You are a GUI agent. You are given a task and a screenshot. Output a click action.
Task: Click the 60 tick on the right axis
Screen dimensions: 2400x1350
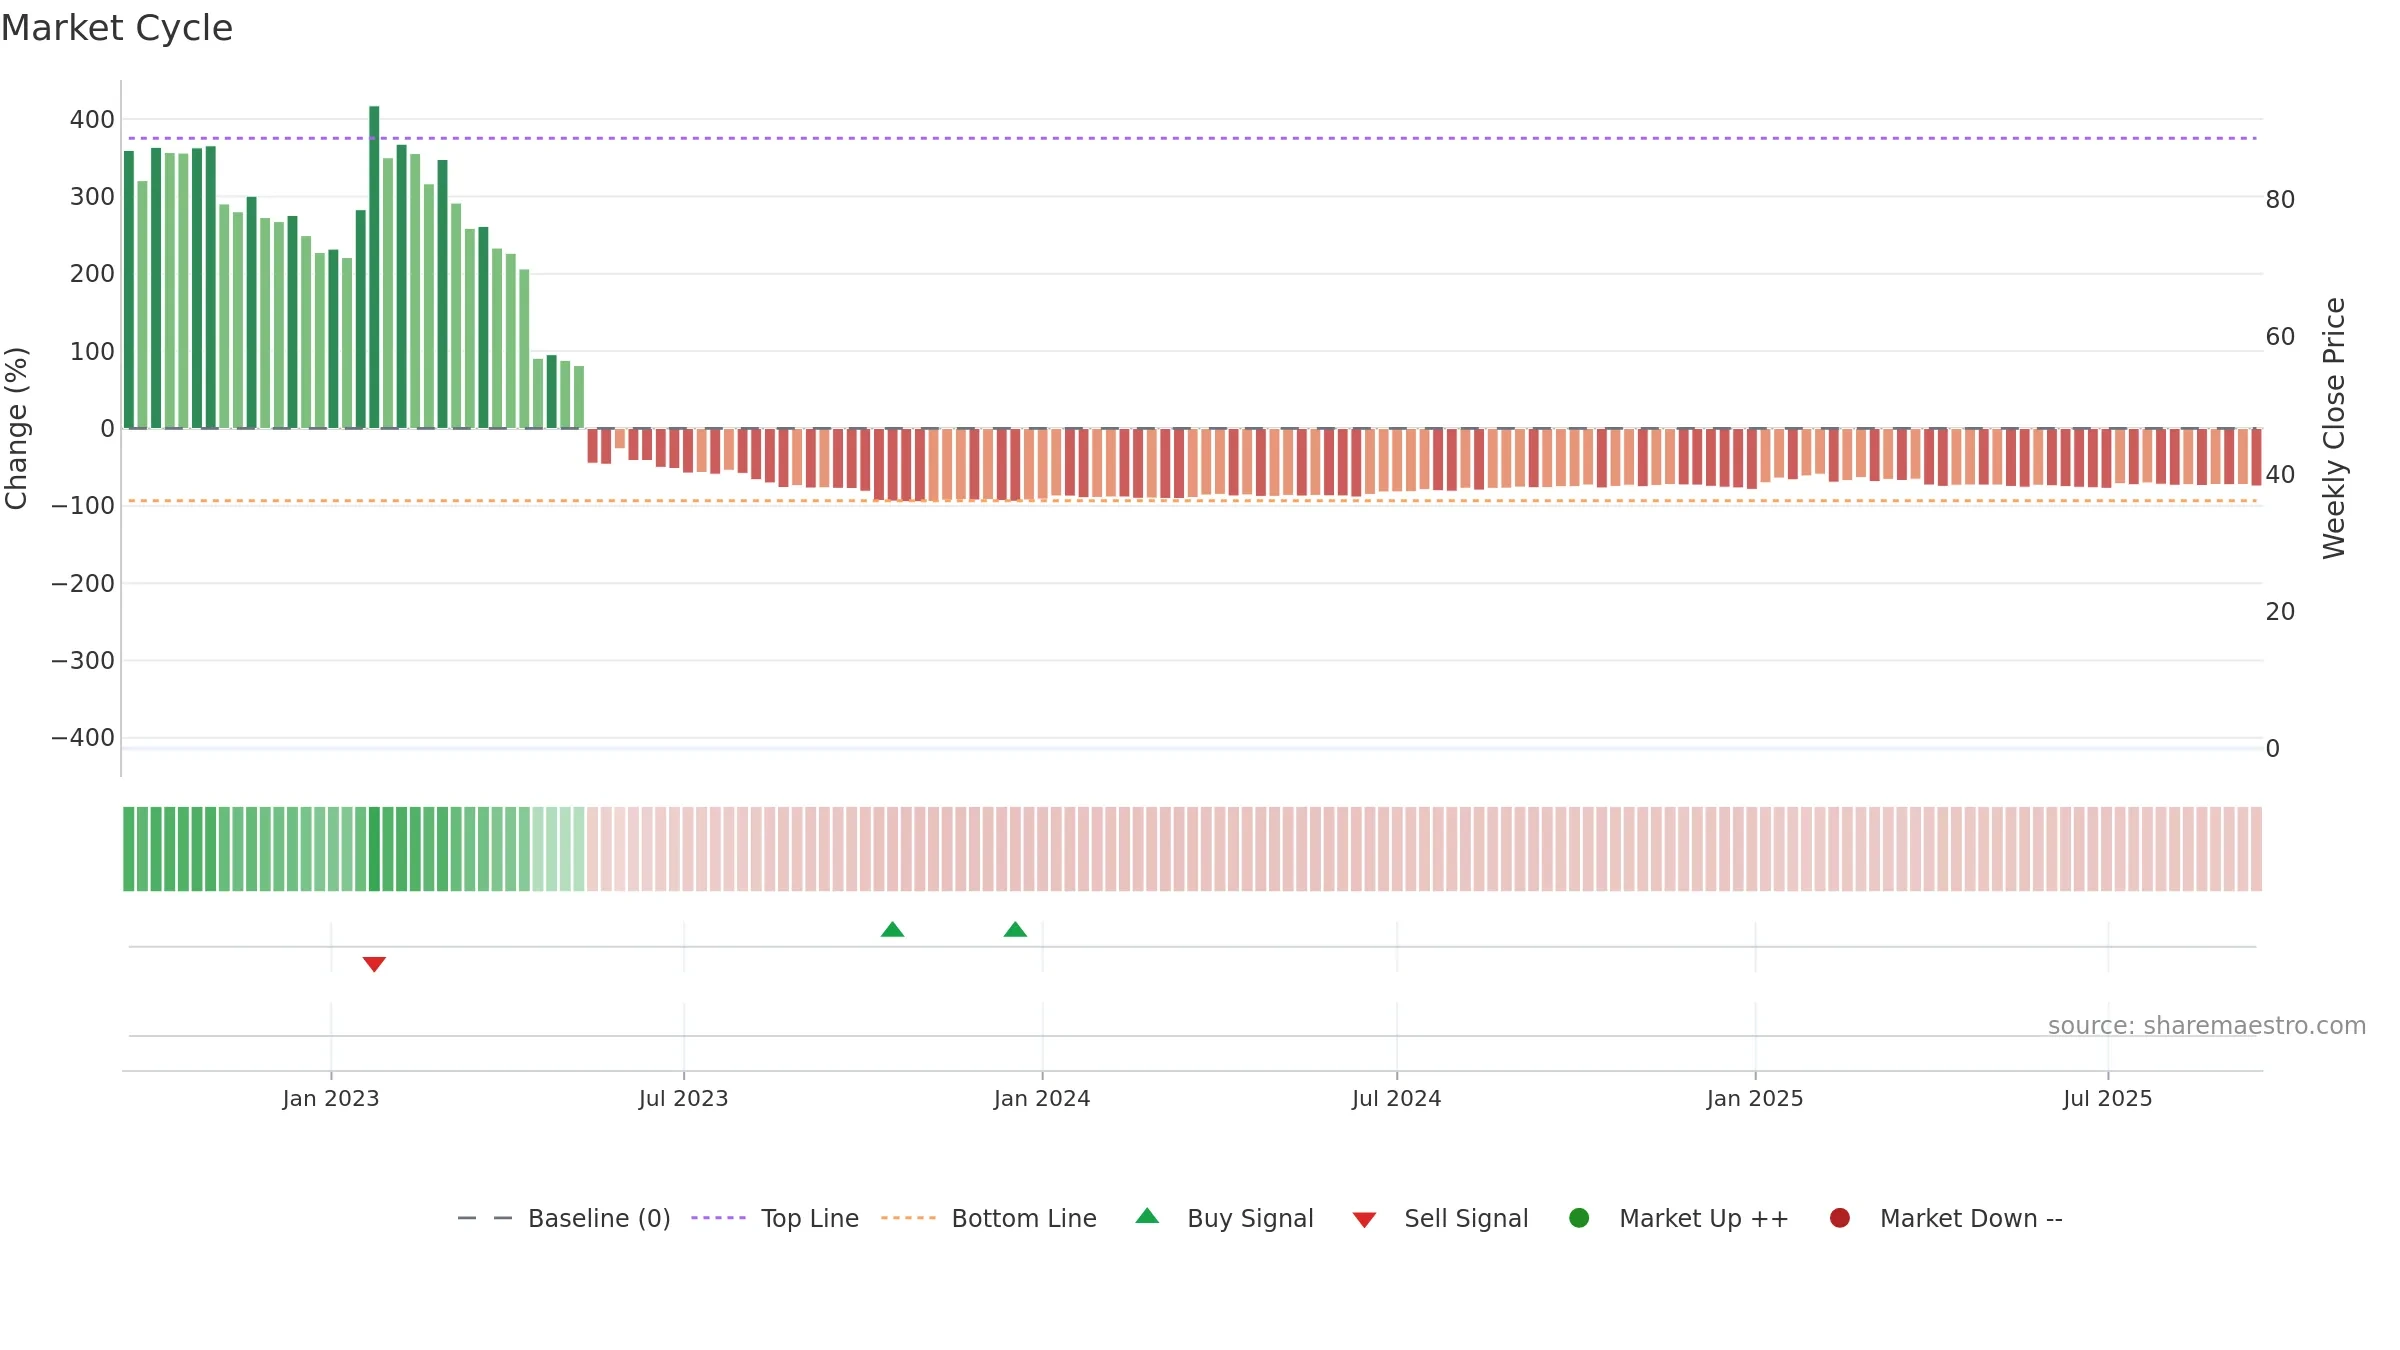coord(2280,337)
